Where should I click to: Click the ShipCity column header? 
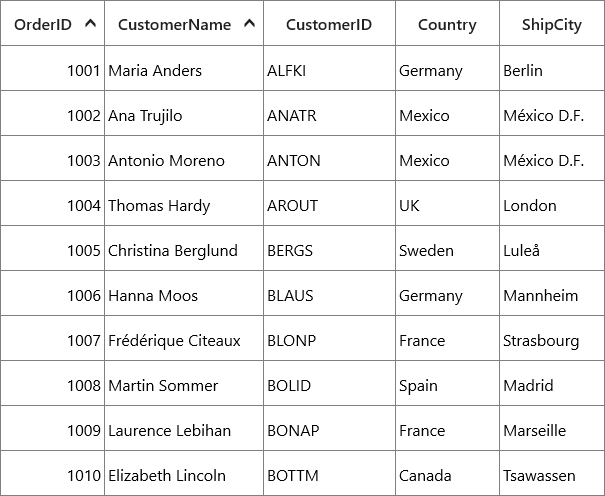click(x=552, y=23)
